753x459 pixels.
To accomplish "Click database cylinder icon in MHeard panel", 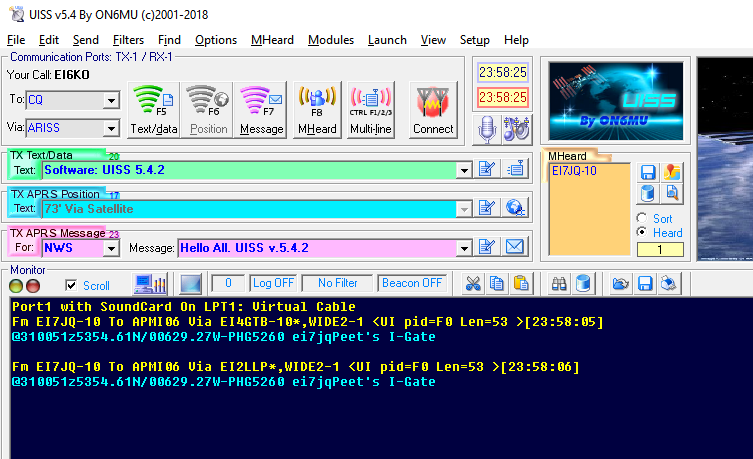I will point(648,193).
